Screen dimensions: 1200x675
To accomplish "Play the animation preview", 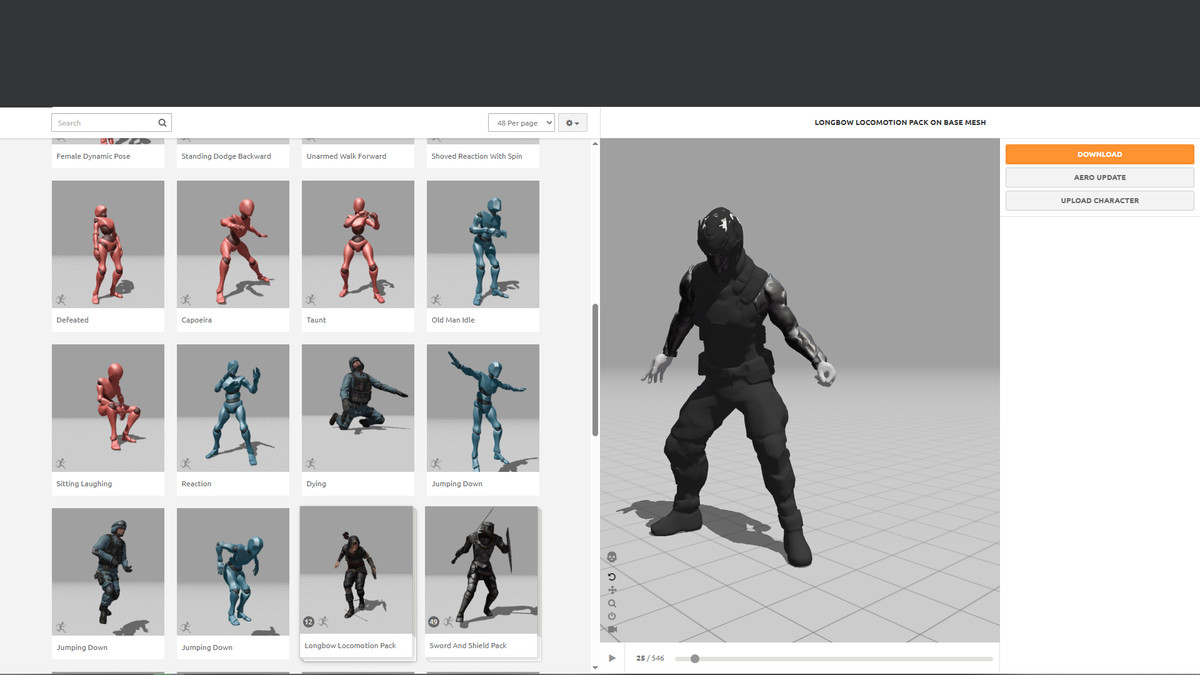I will click(x=612, y=658).
